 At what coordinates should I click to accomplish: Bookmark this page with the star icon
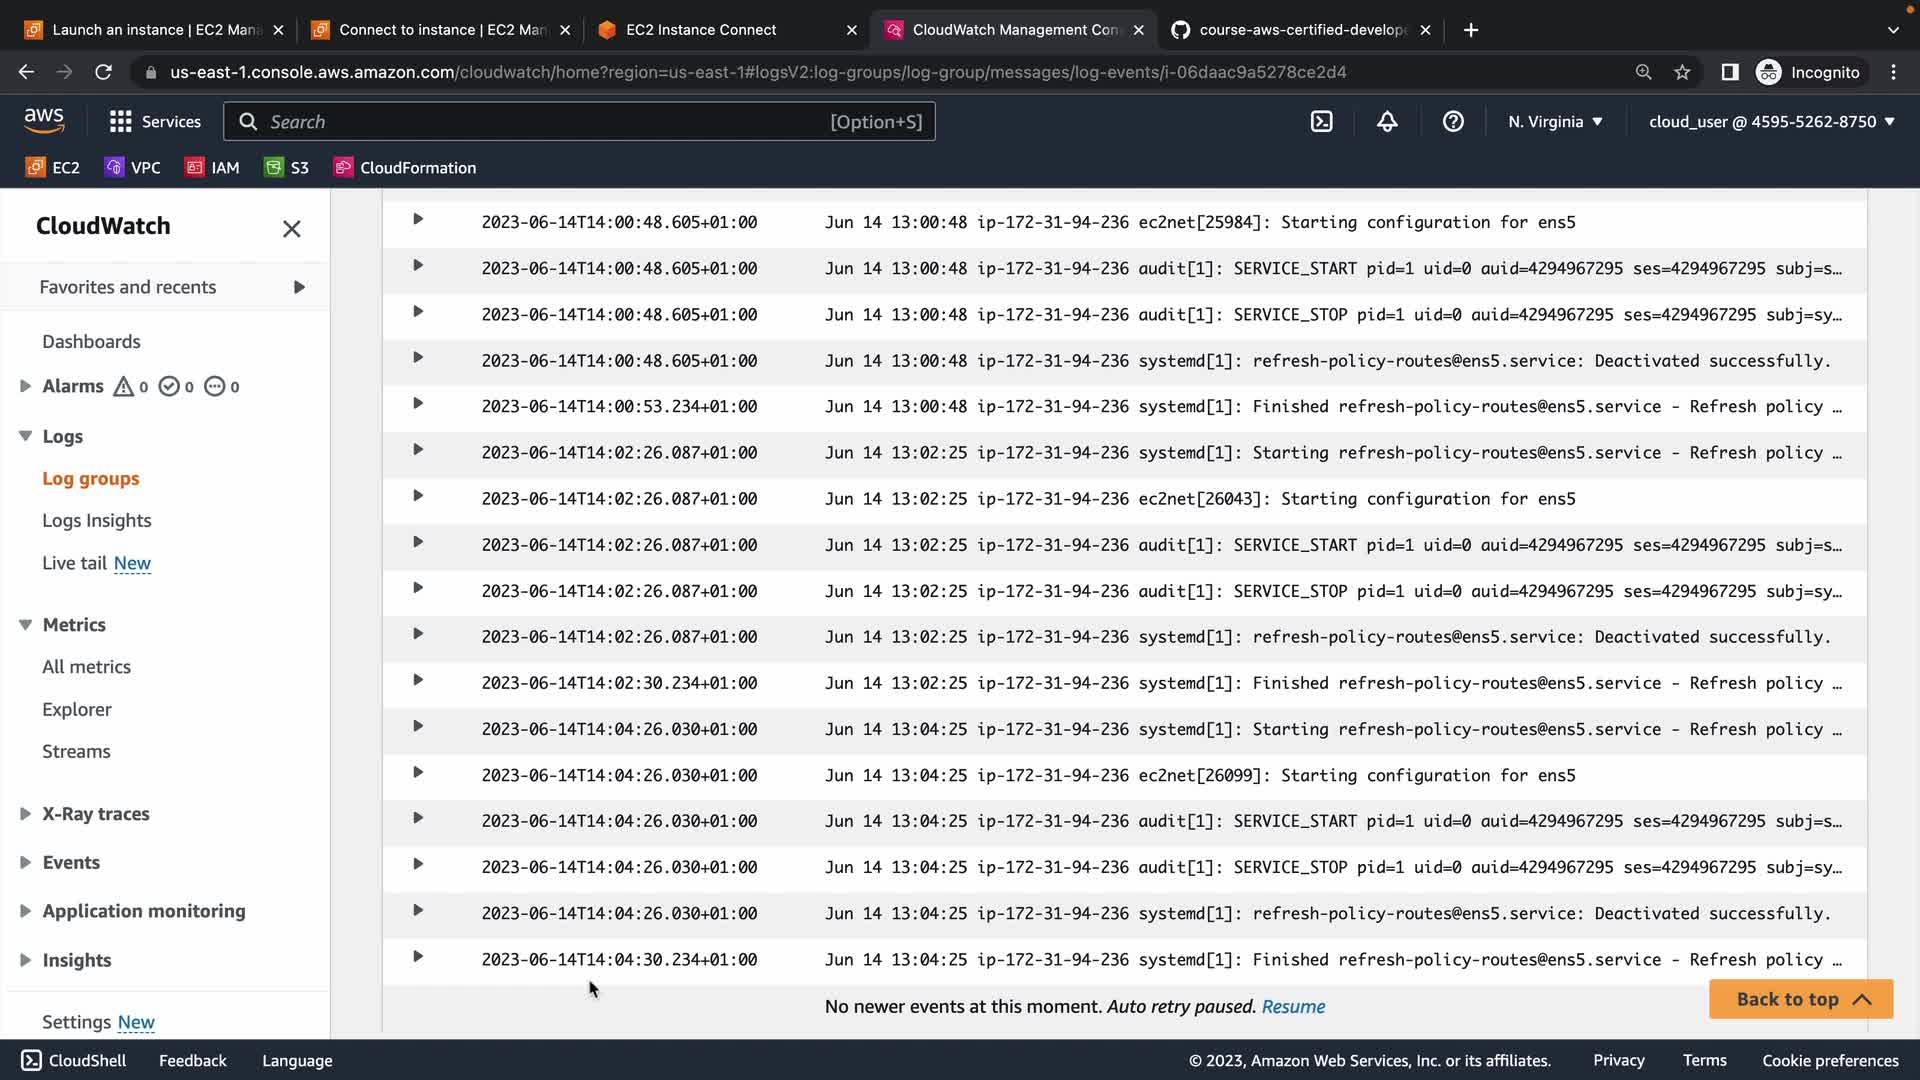pos(1682,72)
